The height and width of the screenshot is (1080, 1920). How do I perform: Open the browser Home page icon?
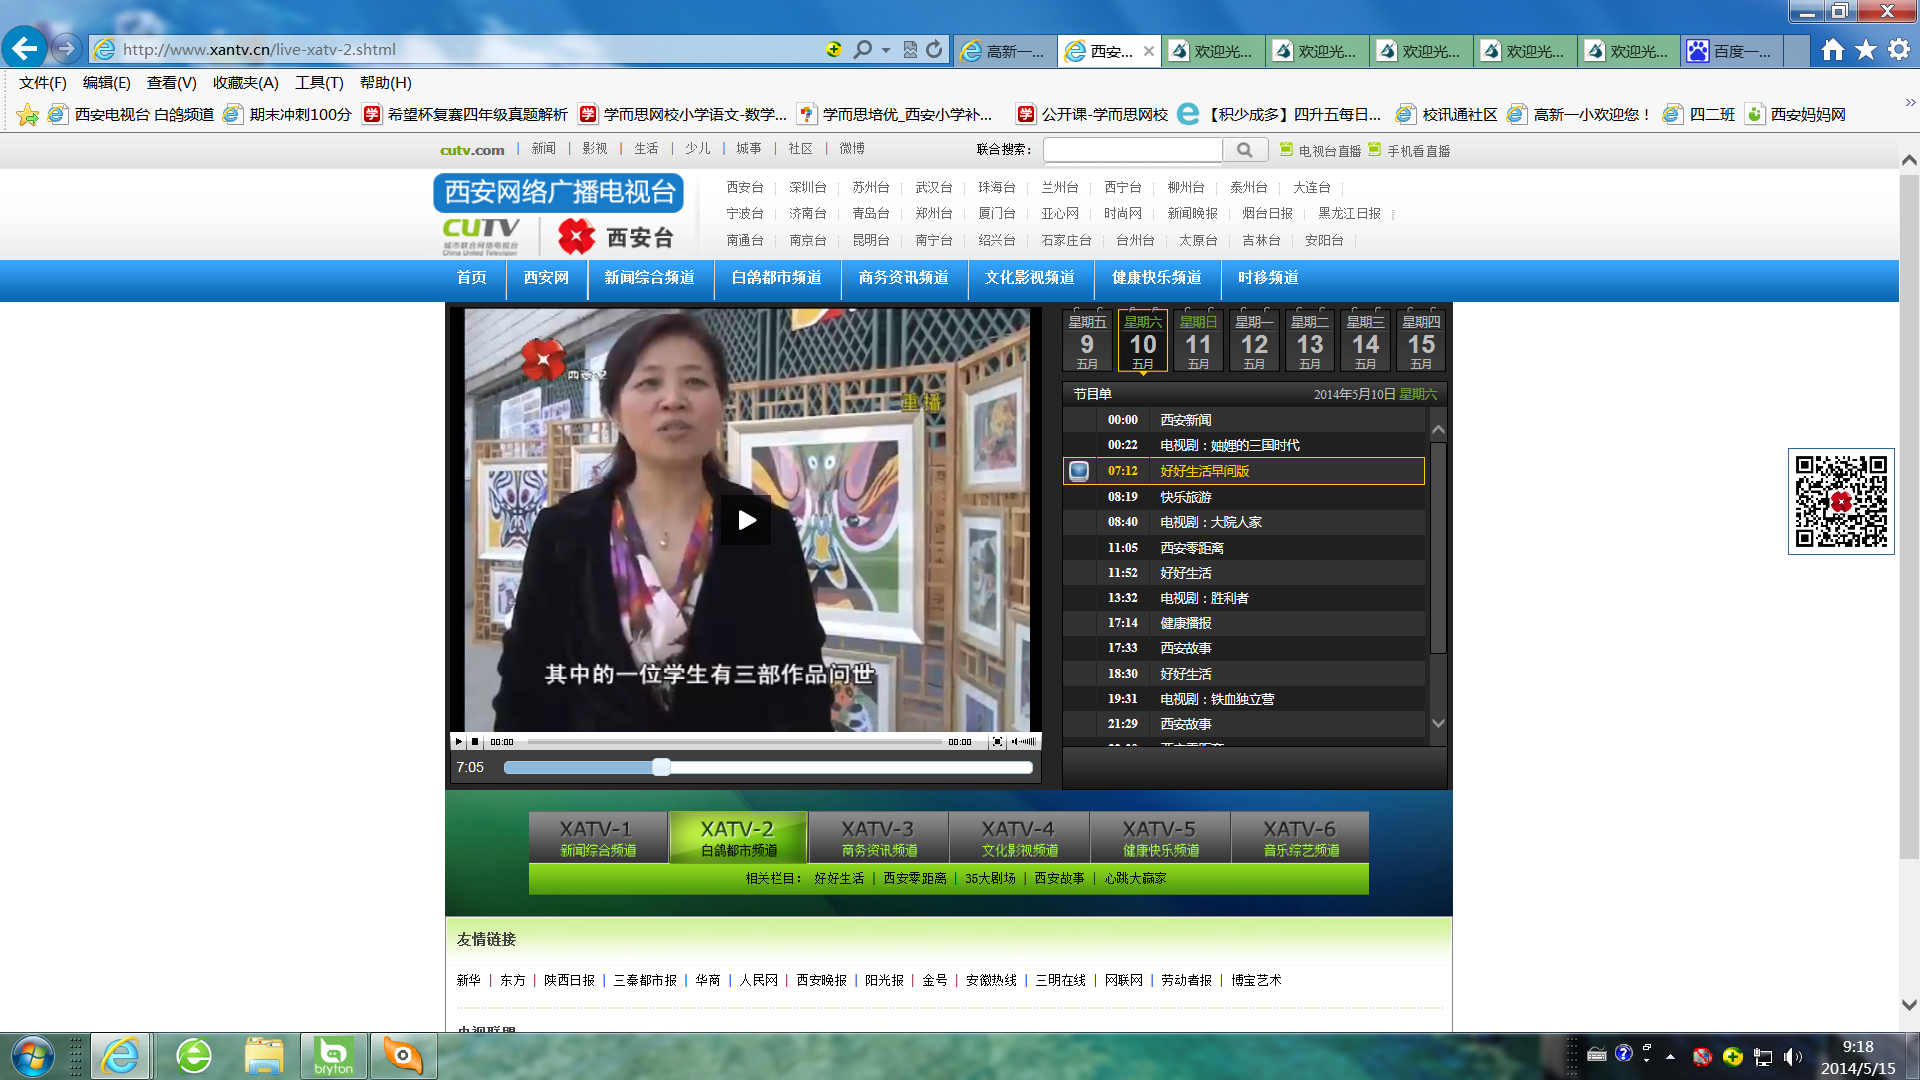(1832, 49)
